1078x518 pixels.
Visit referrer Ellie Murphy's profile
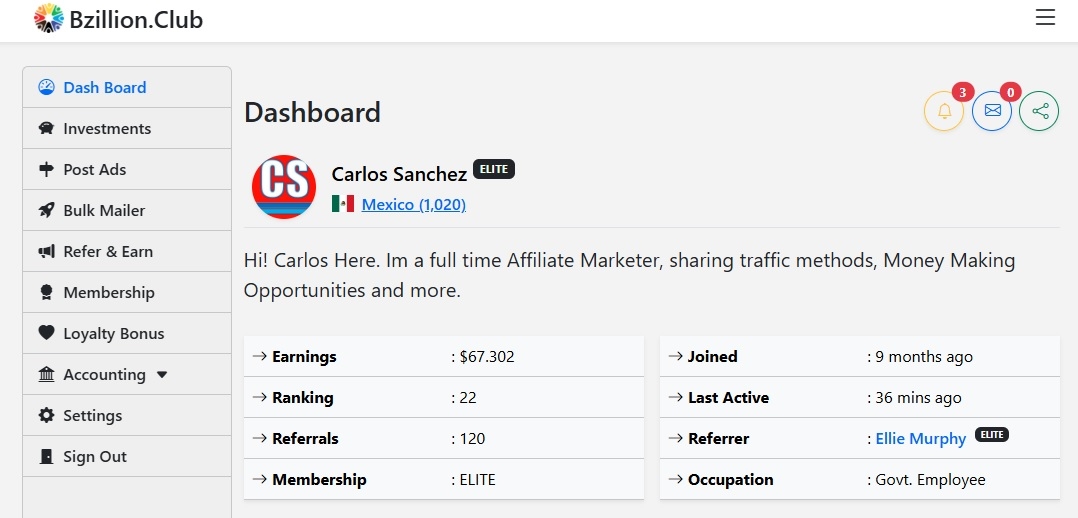point(920,438)
